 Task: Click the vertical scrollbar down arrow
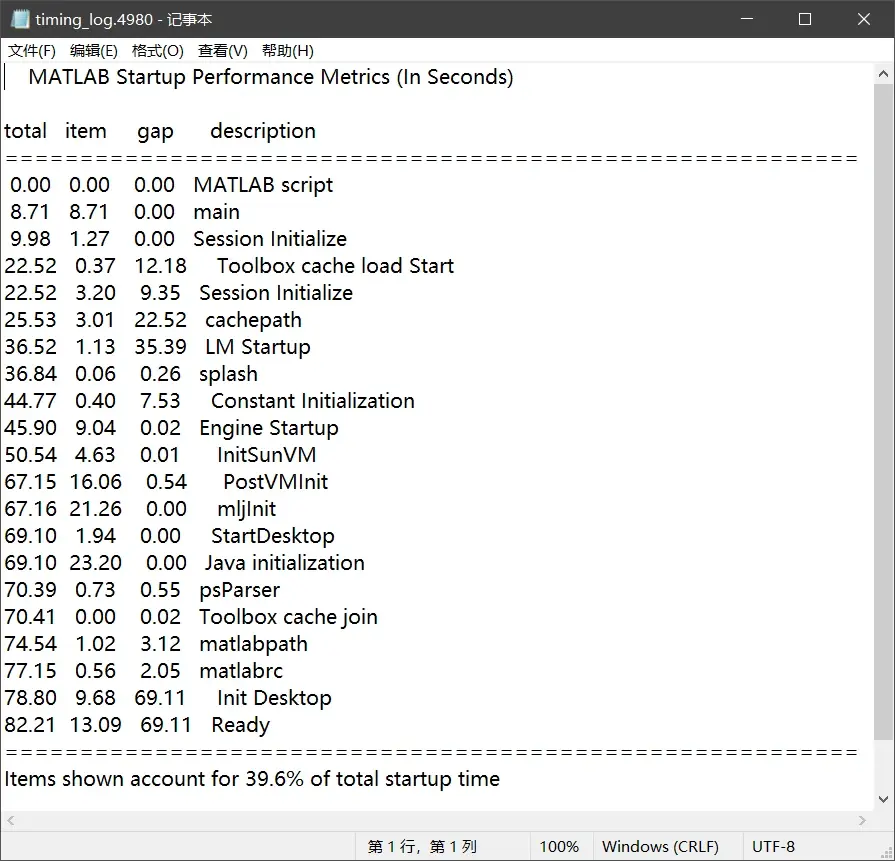(883, 799)
